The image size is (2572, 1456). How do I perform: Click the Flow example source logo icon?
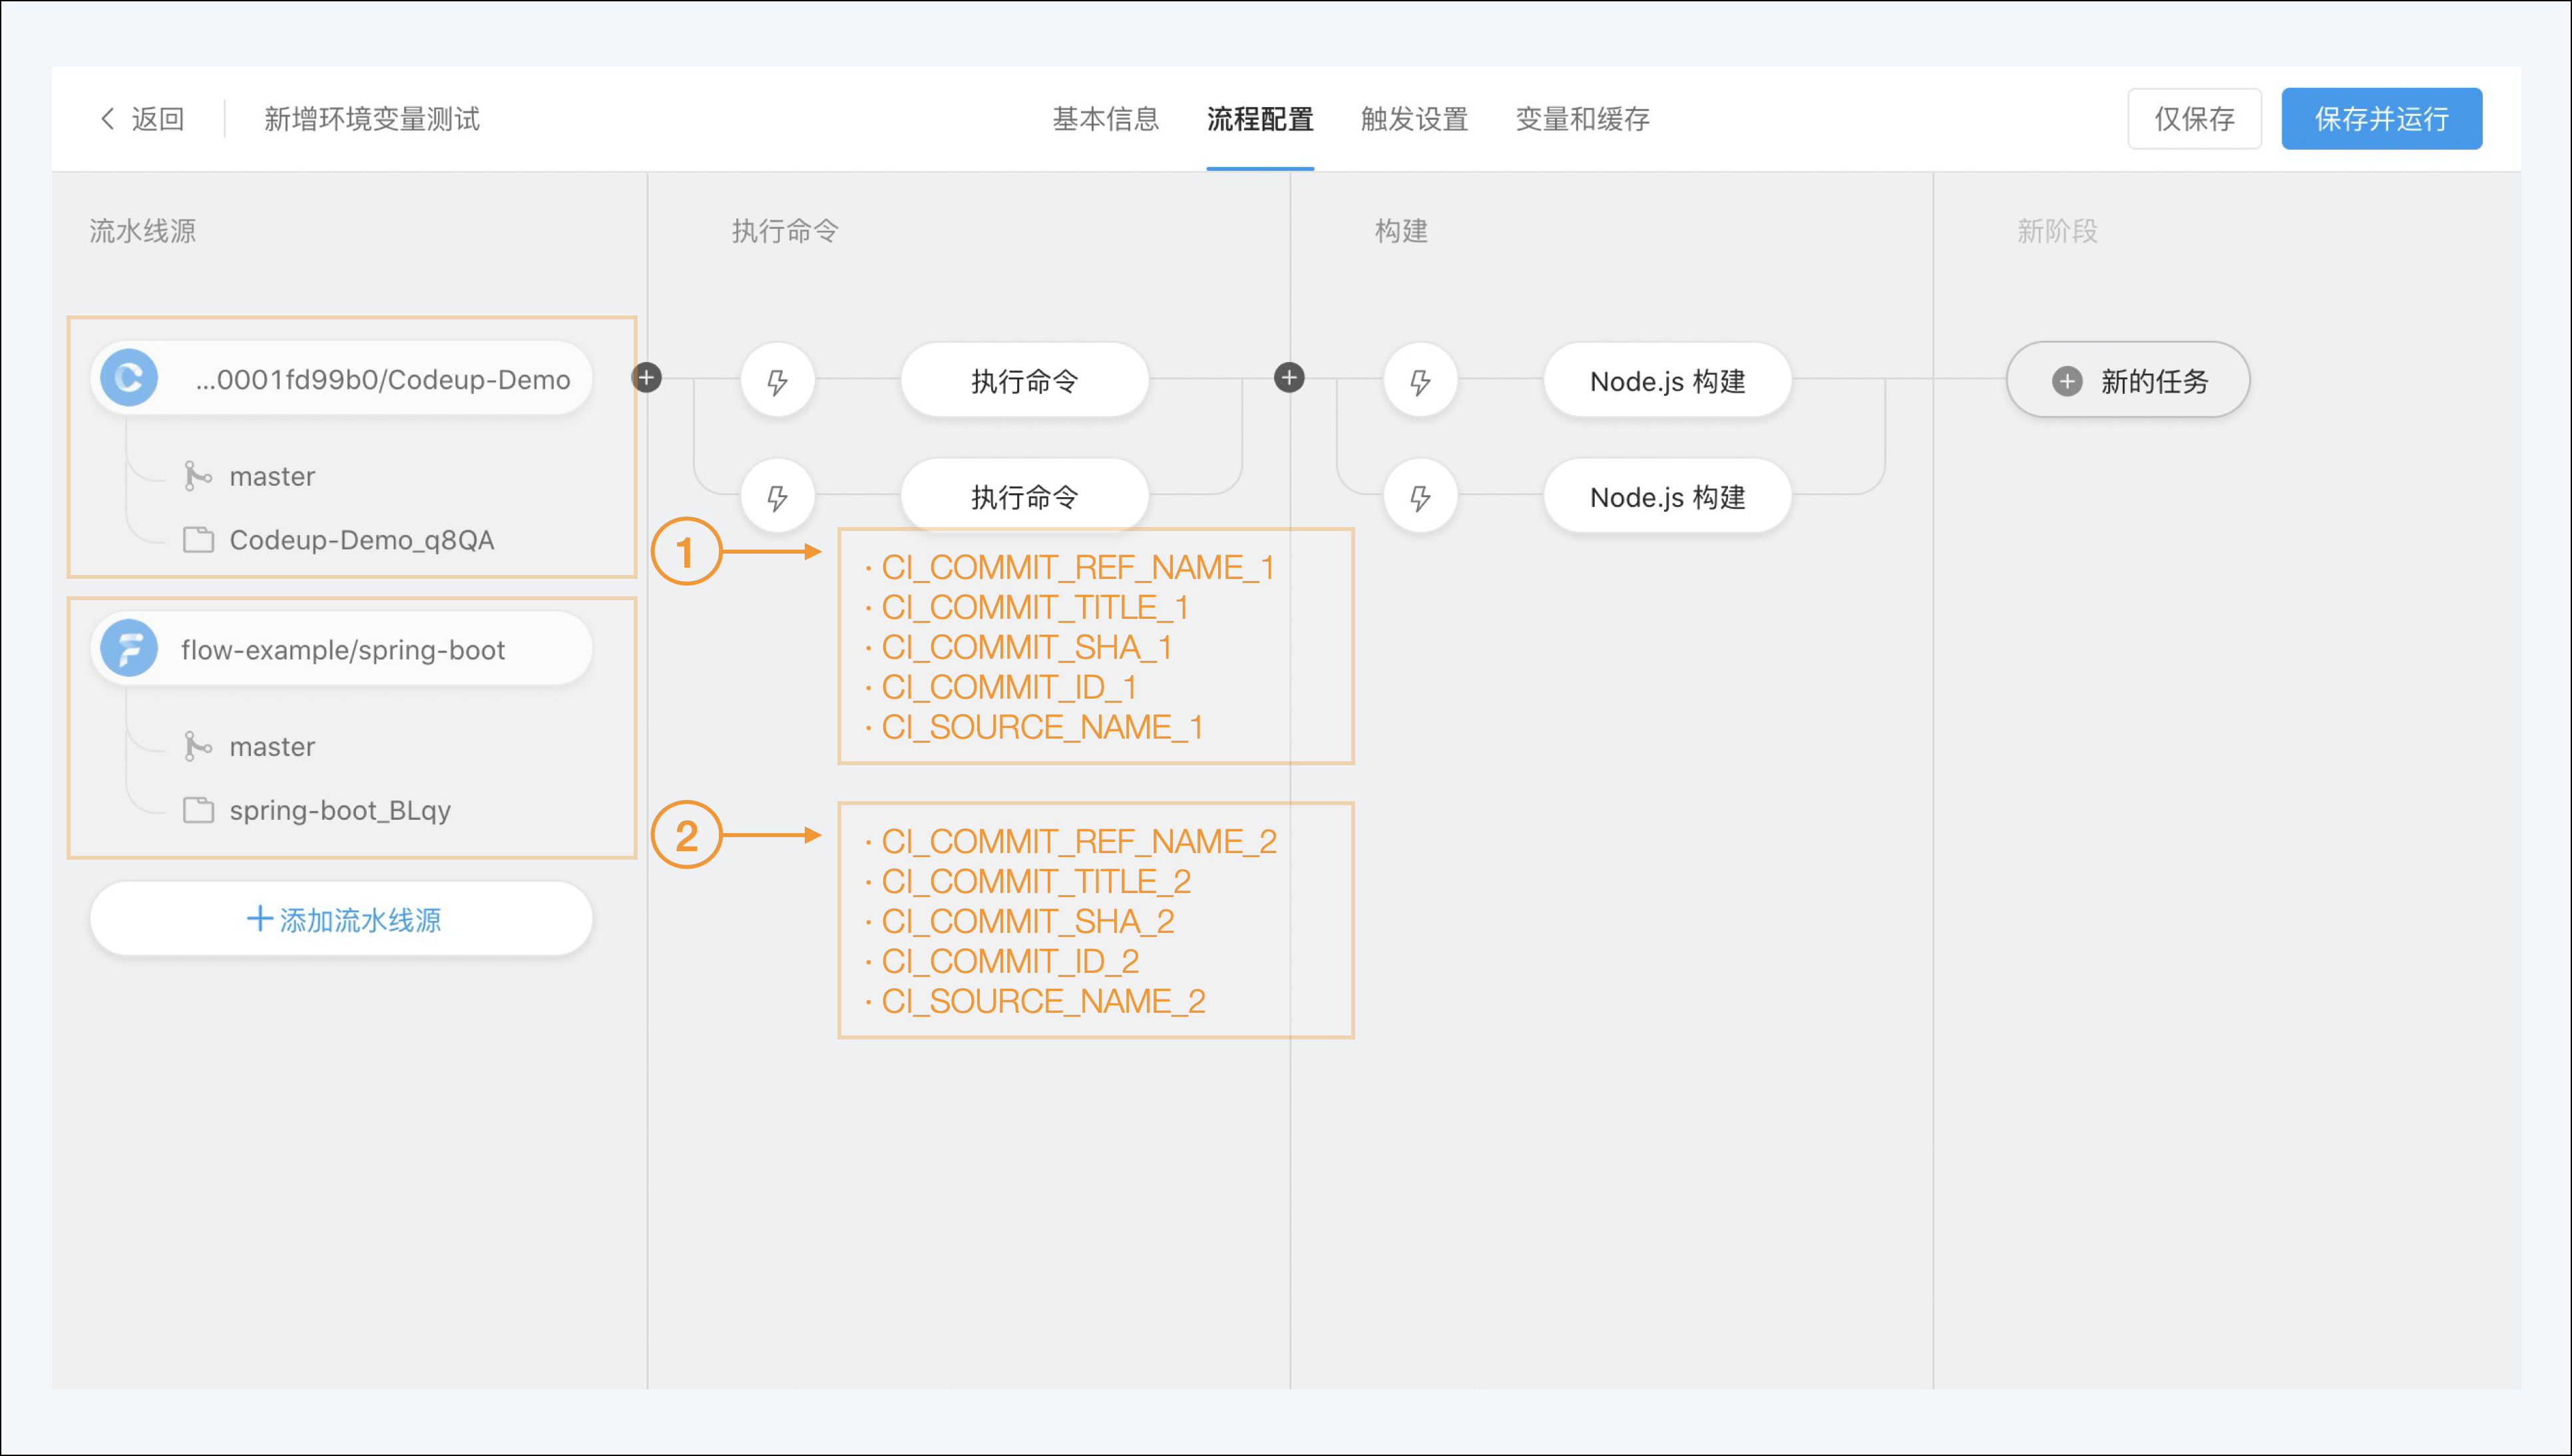[129, 649]
